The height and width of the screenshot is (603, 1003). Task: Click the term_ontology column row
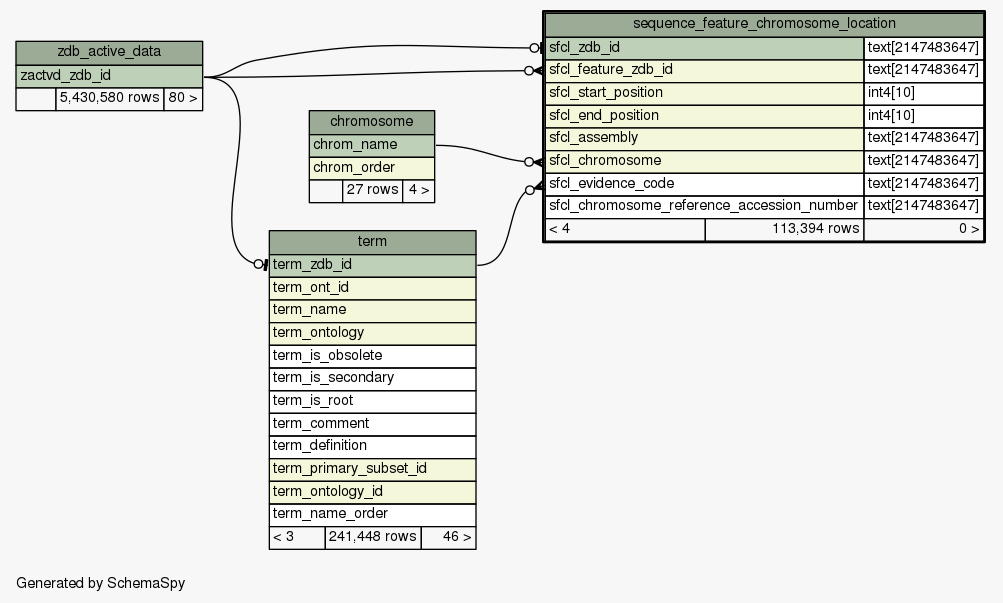coord(372,333)
